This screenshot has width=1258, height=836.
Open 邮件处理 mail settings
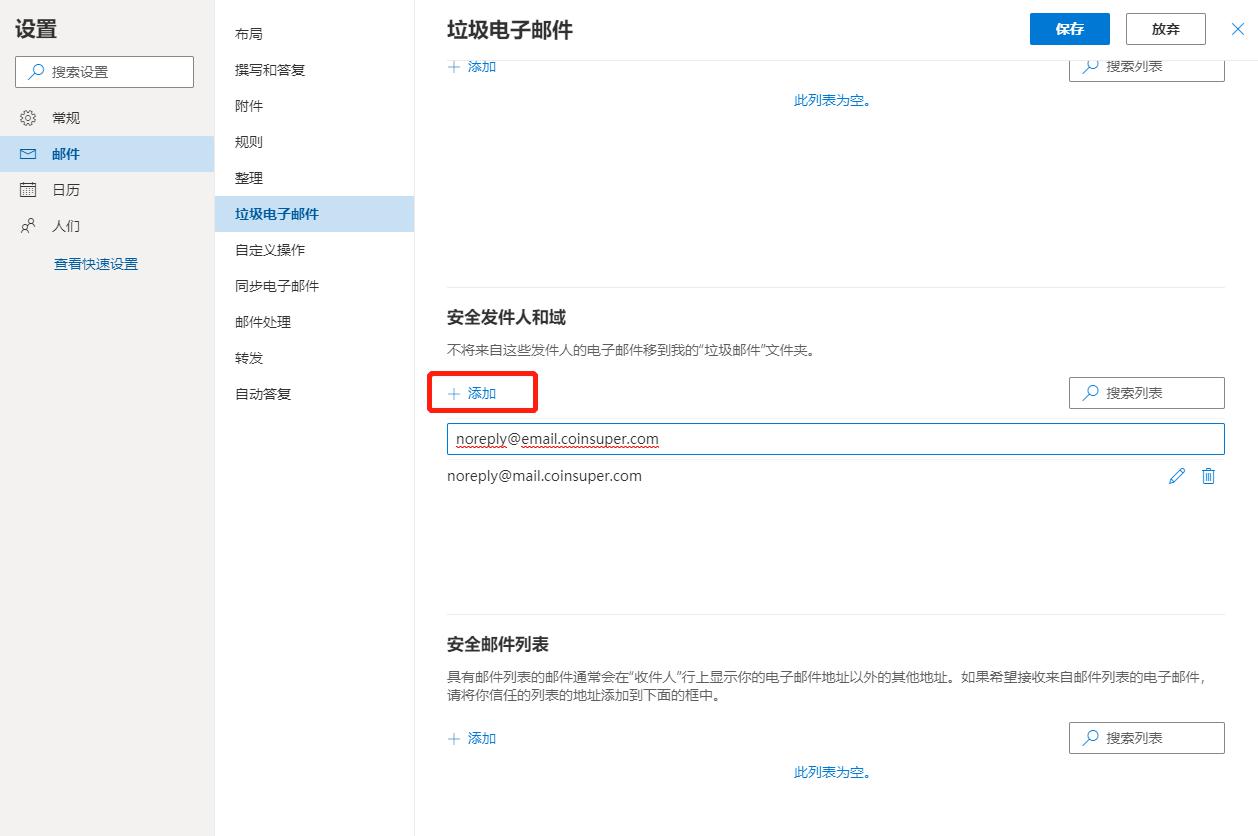pos(314,322)
